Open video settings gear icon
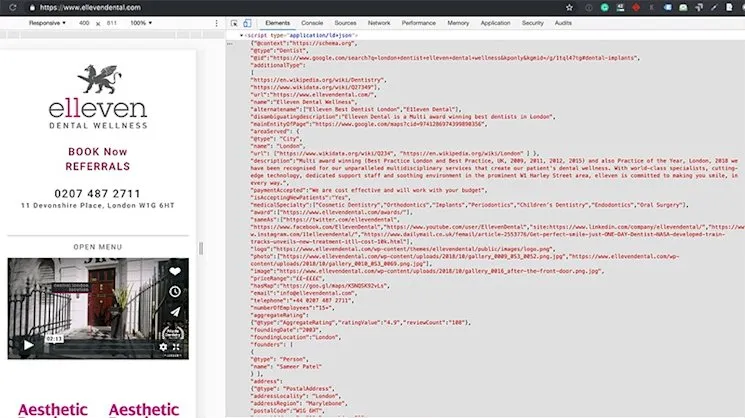This screenshot has height=418, width=745. (163, 347)
